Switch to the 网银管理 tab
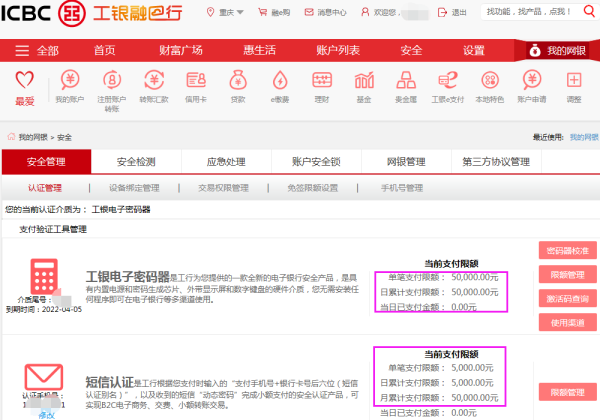The width and height of the screenshot is (600, 420). click(x=406, y=162)
